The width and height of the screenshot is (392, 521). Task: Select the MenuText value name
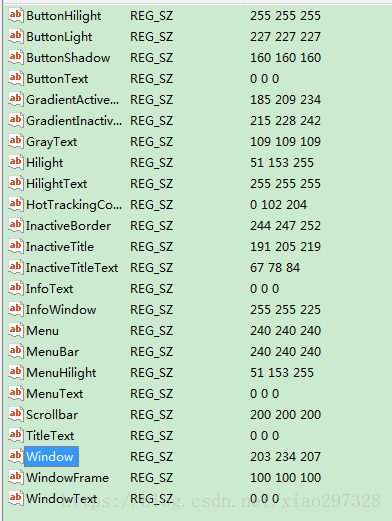[x=55, y=394]
